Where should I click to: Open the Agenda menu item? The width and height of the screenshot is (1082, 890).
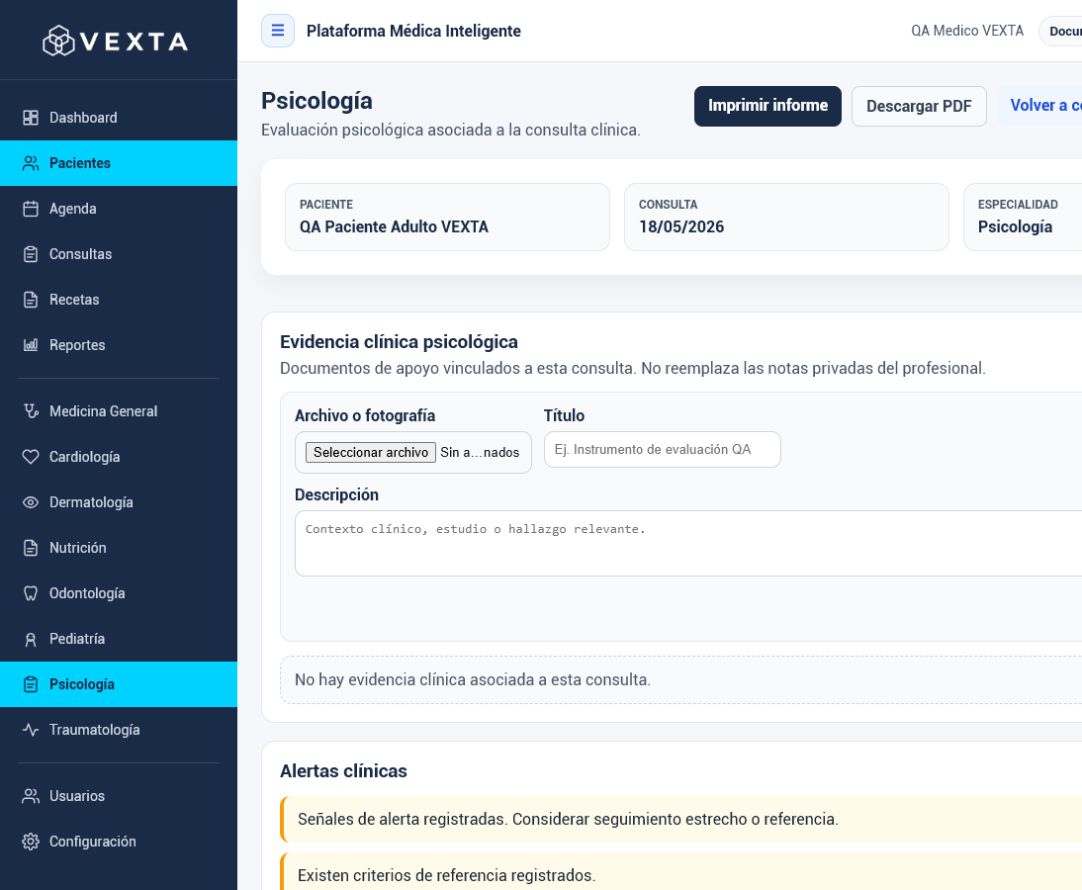[119, 208]
